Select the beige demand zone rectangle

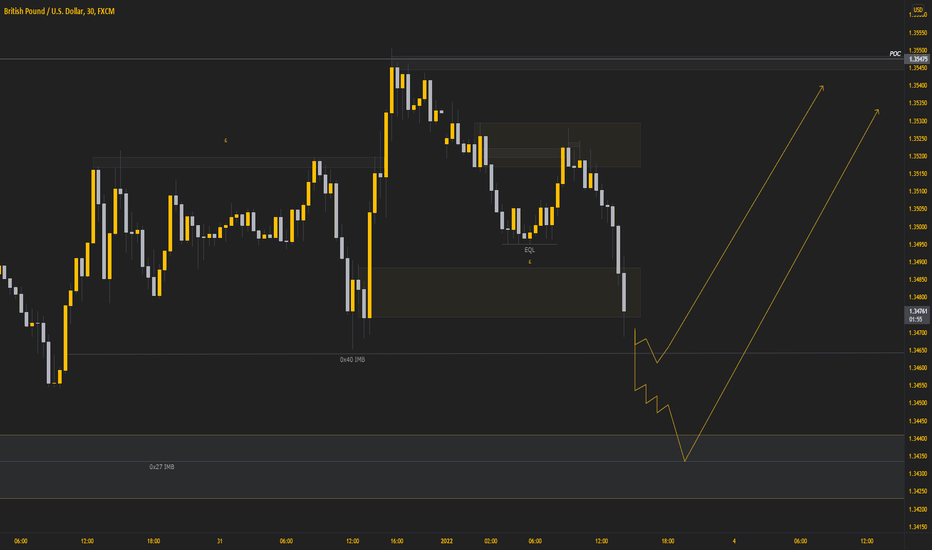(505, 292)
